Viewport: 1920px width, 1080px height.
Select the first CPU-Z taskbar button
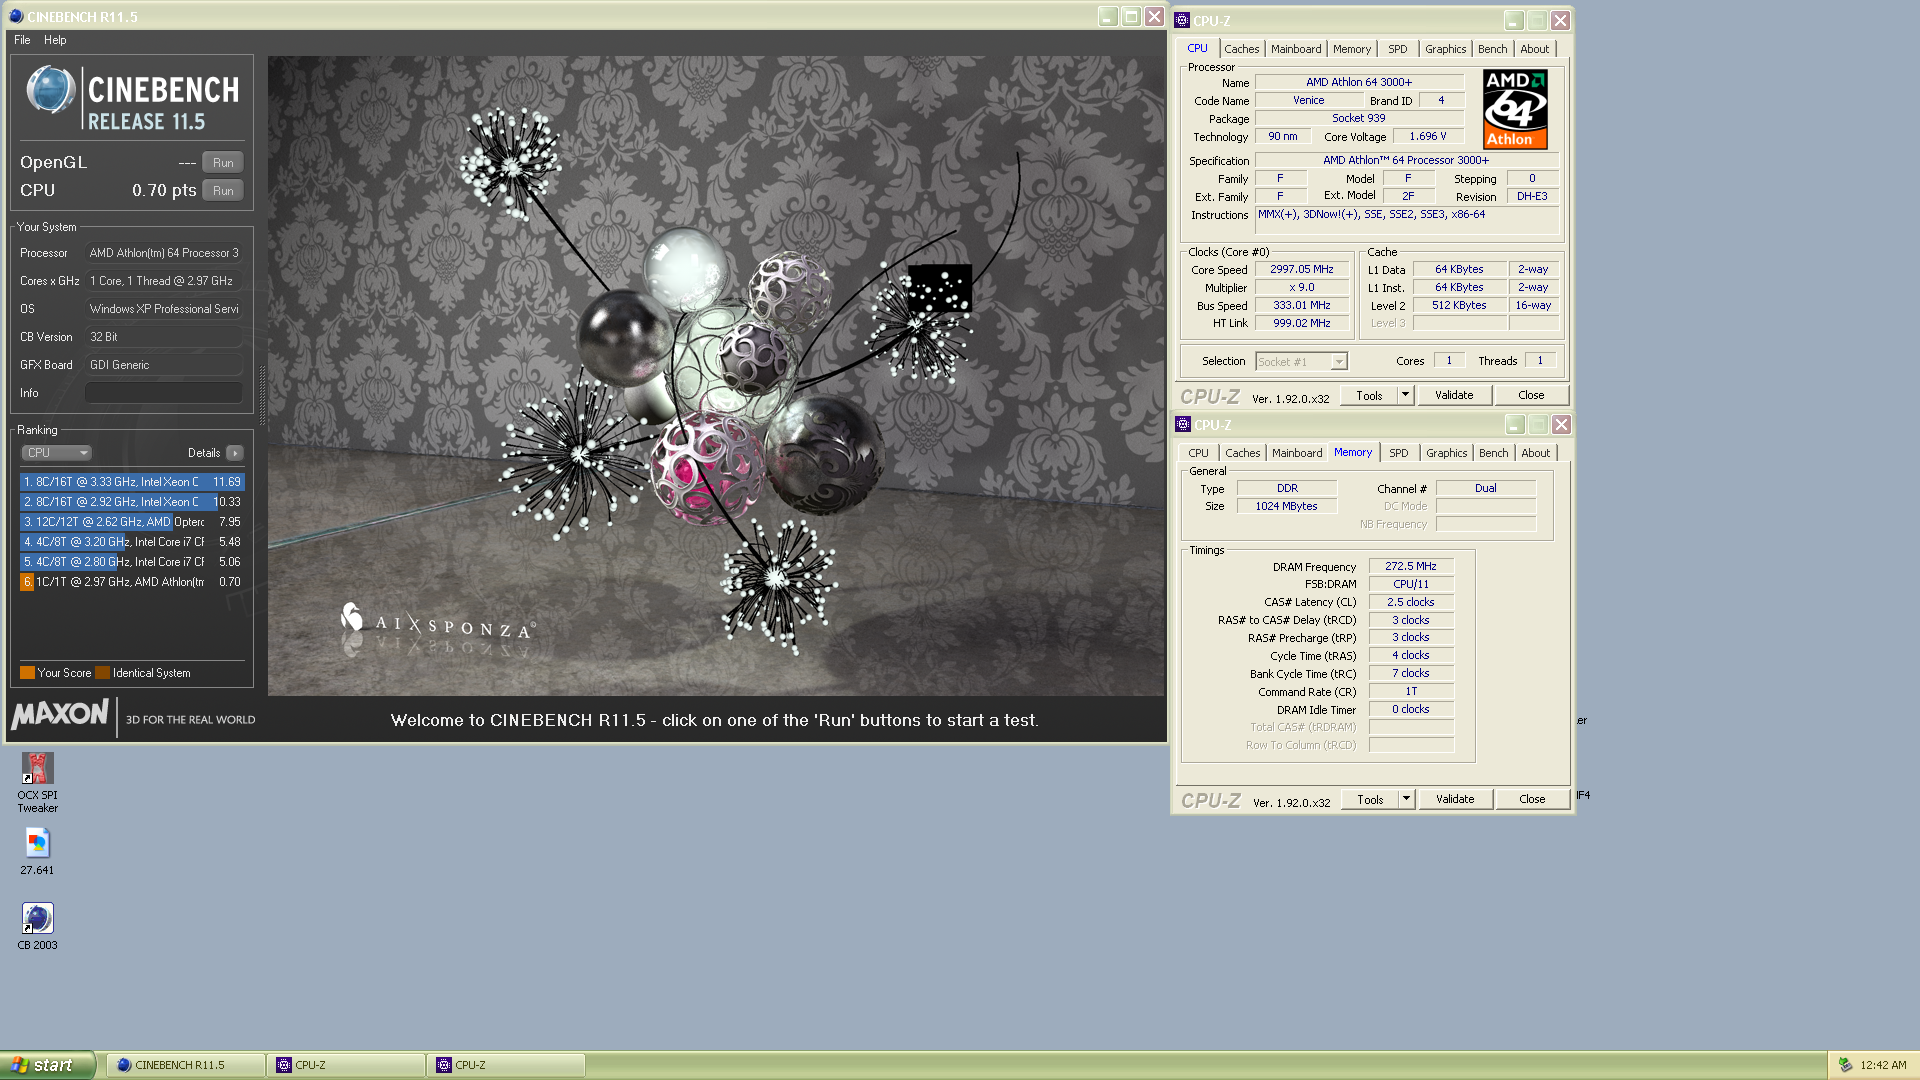pyautogui.click(x=347, y=1065)
